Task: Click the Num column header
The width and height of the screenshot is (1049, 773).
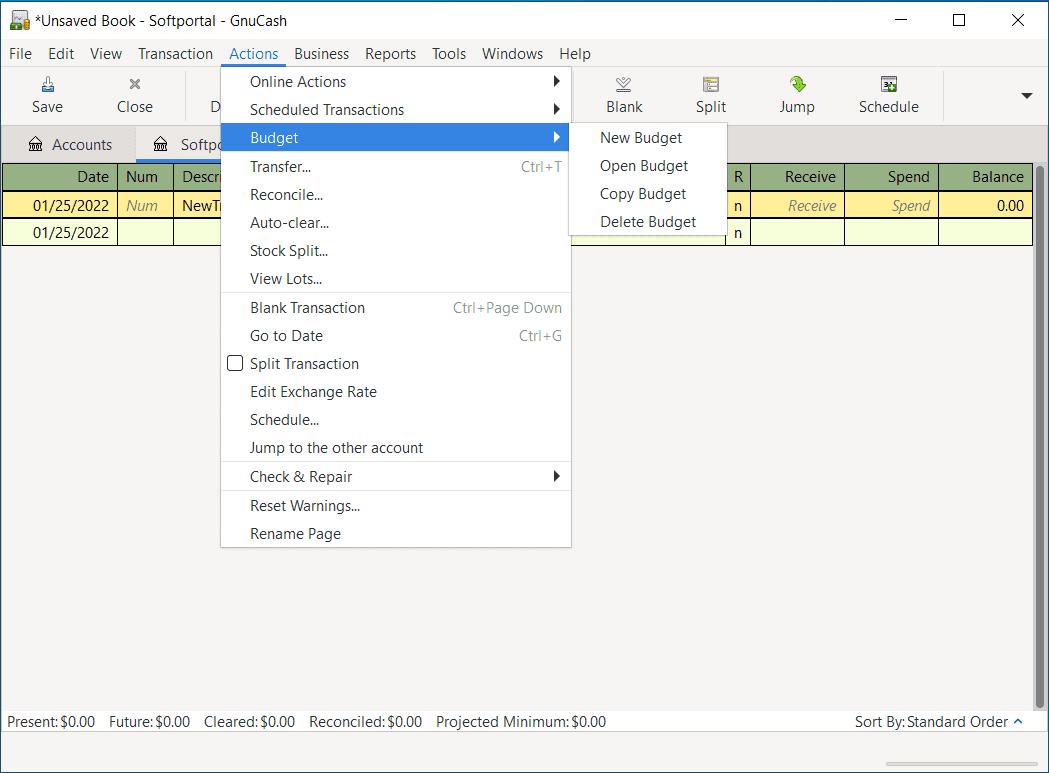Action: click(145, 177)
